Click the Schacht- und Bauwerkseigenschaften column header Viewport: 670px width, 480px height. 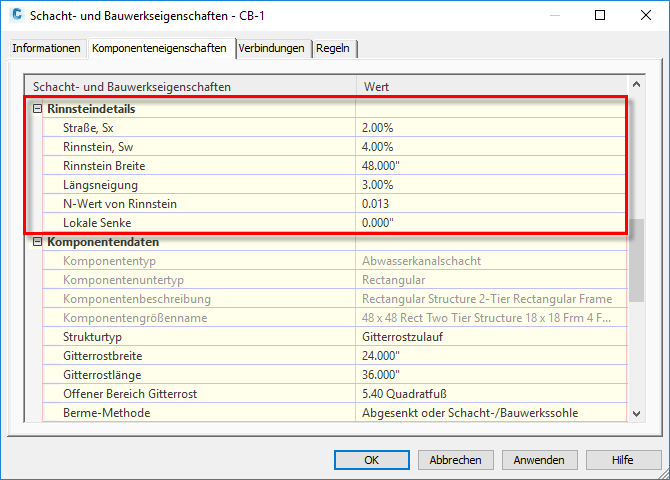pos(191,86)
